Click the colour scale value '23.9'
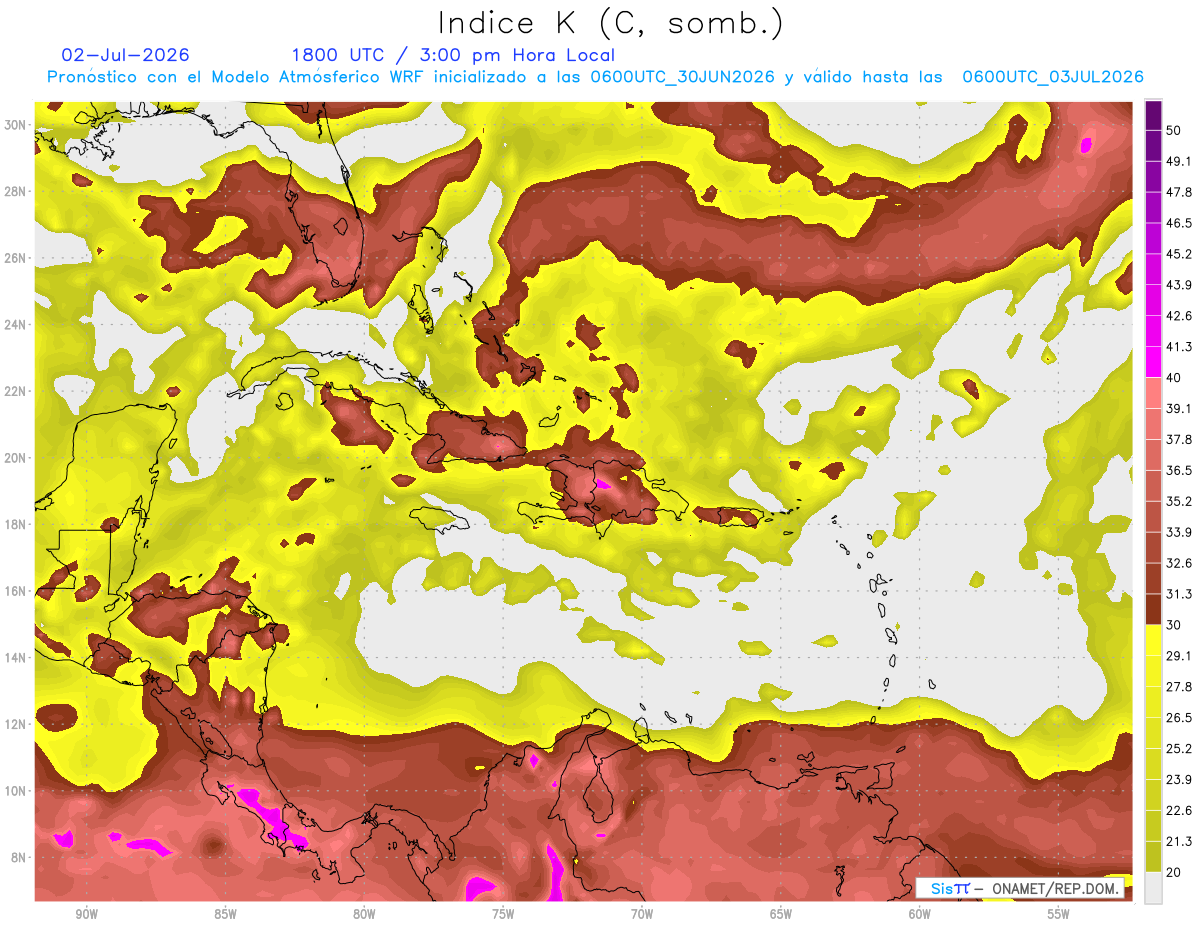Viewport: 1200px width, 927px height. 1179,779
